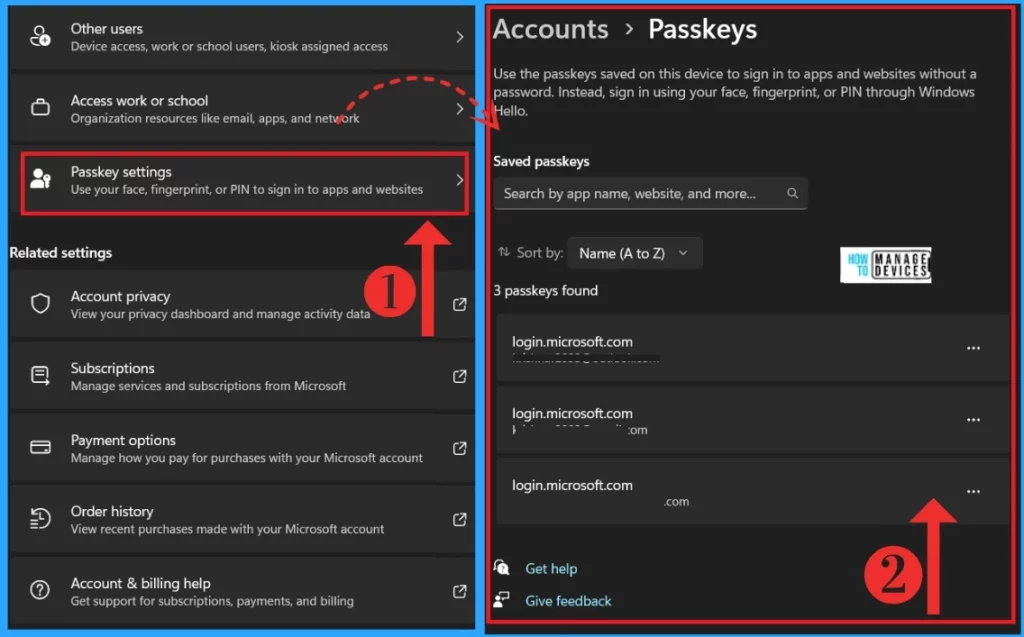This screenshot has height=637, width=1024.
Task: Click the Get help headset icon
Action: pyautogui.click(x=502, y=567)
